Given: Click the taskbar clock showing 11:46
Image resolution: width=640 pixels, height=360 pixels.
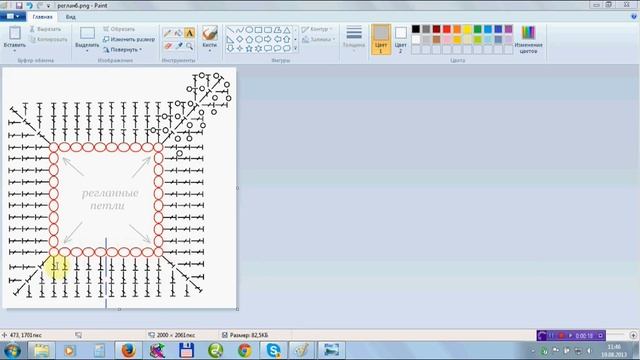Looking at the screenshot, I should point(614,350).
